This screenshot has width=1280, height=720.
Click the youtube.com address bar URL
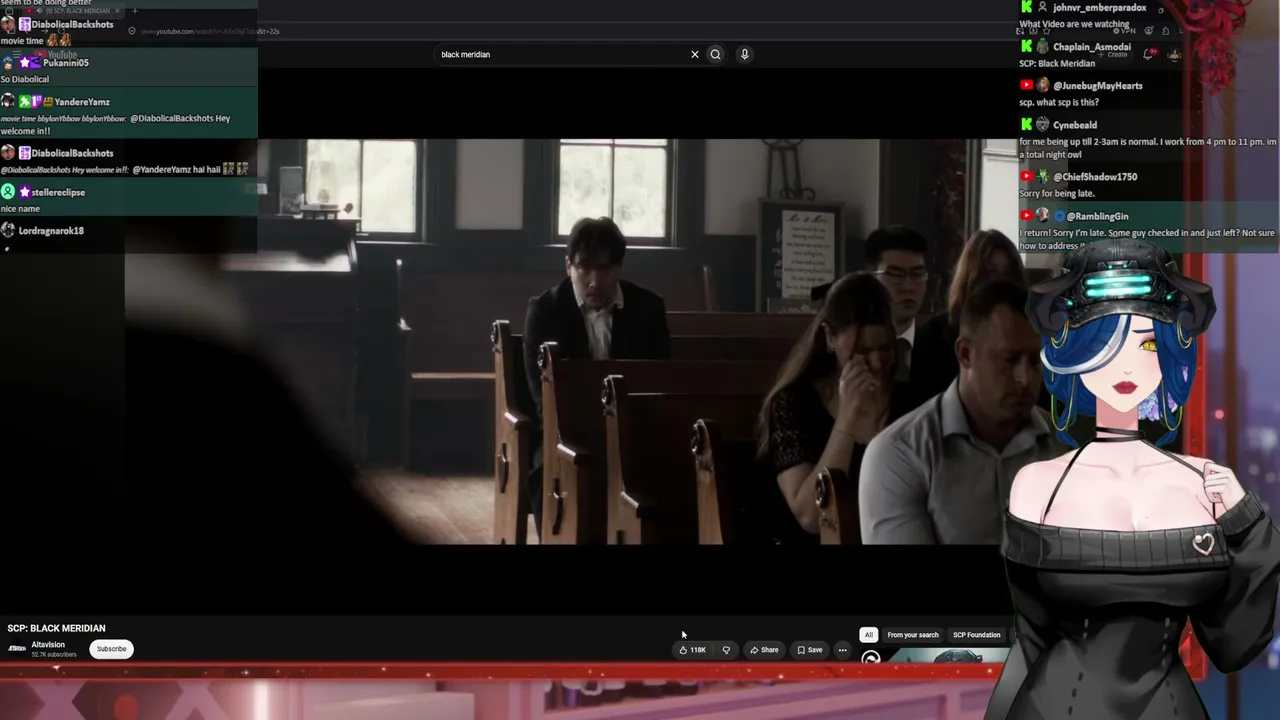pyautogui.click(x=210, y=31)
